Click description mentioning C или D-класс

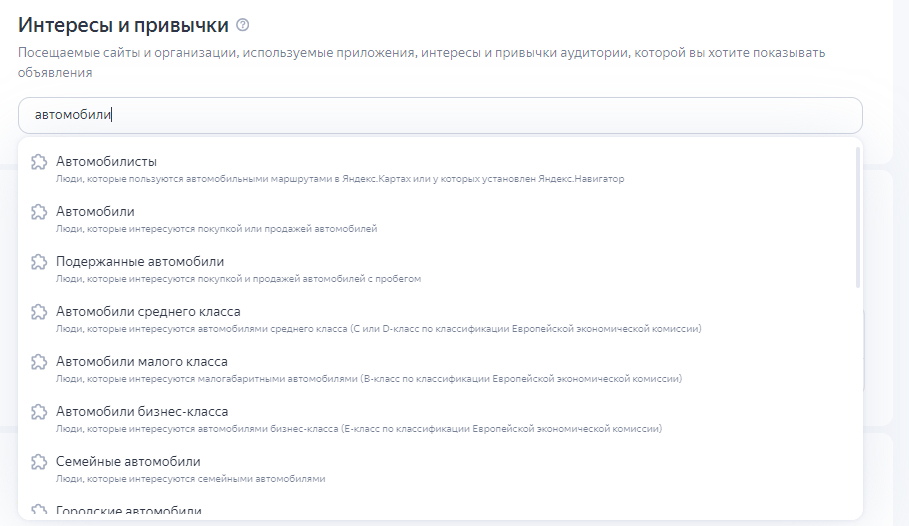coord(379,328)
